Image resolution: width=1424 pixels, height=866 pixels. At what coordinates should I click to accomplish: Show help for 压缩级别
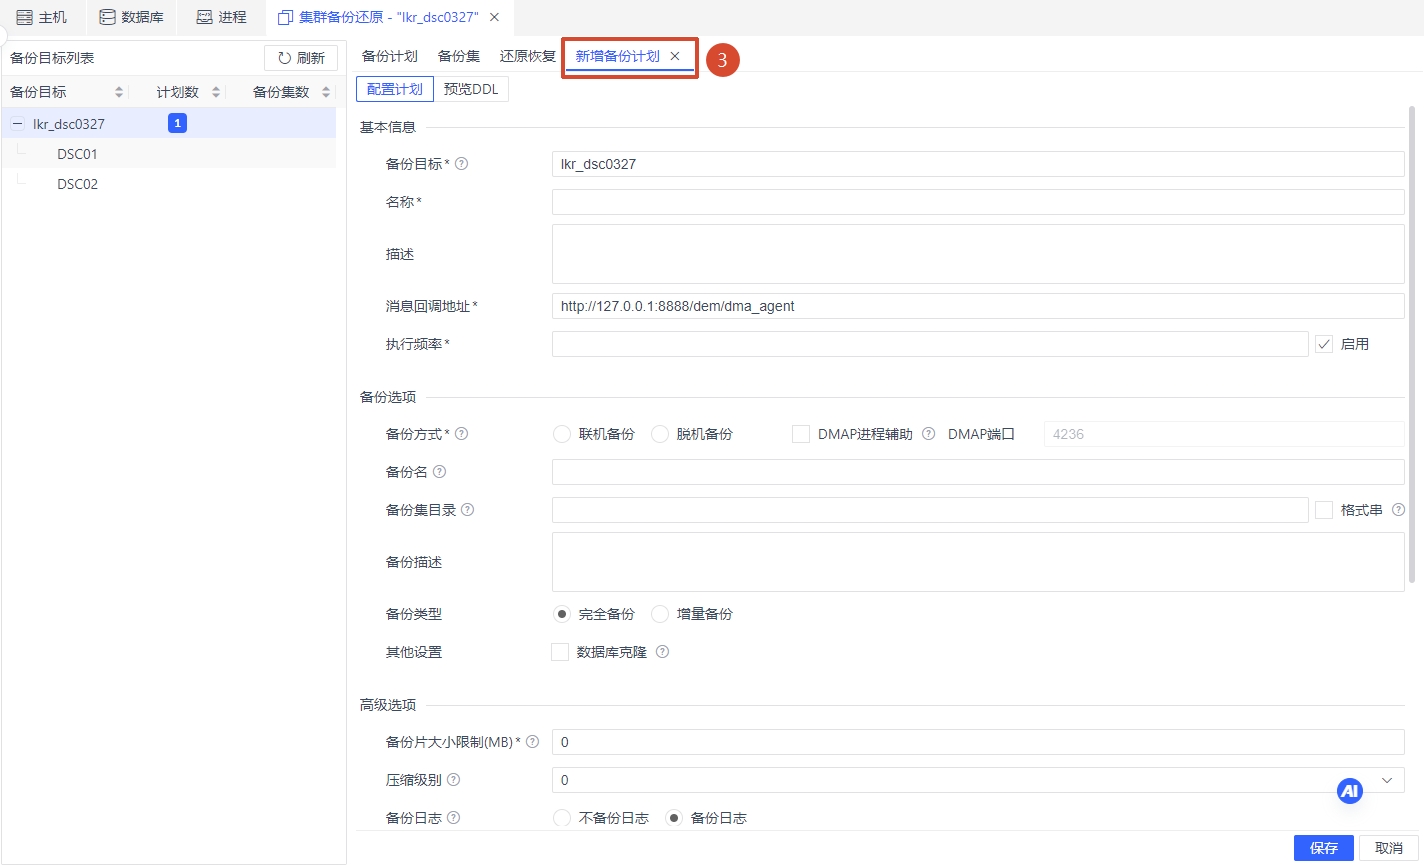[453, 780]
